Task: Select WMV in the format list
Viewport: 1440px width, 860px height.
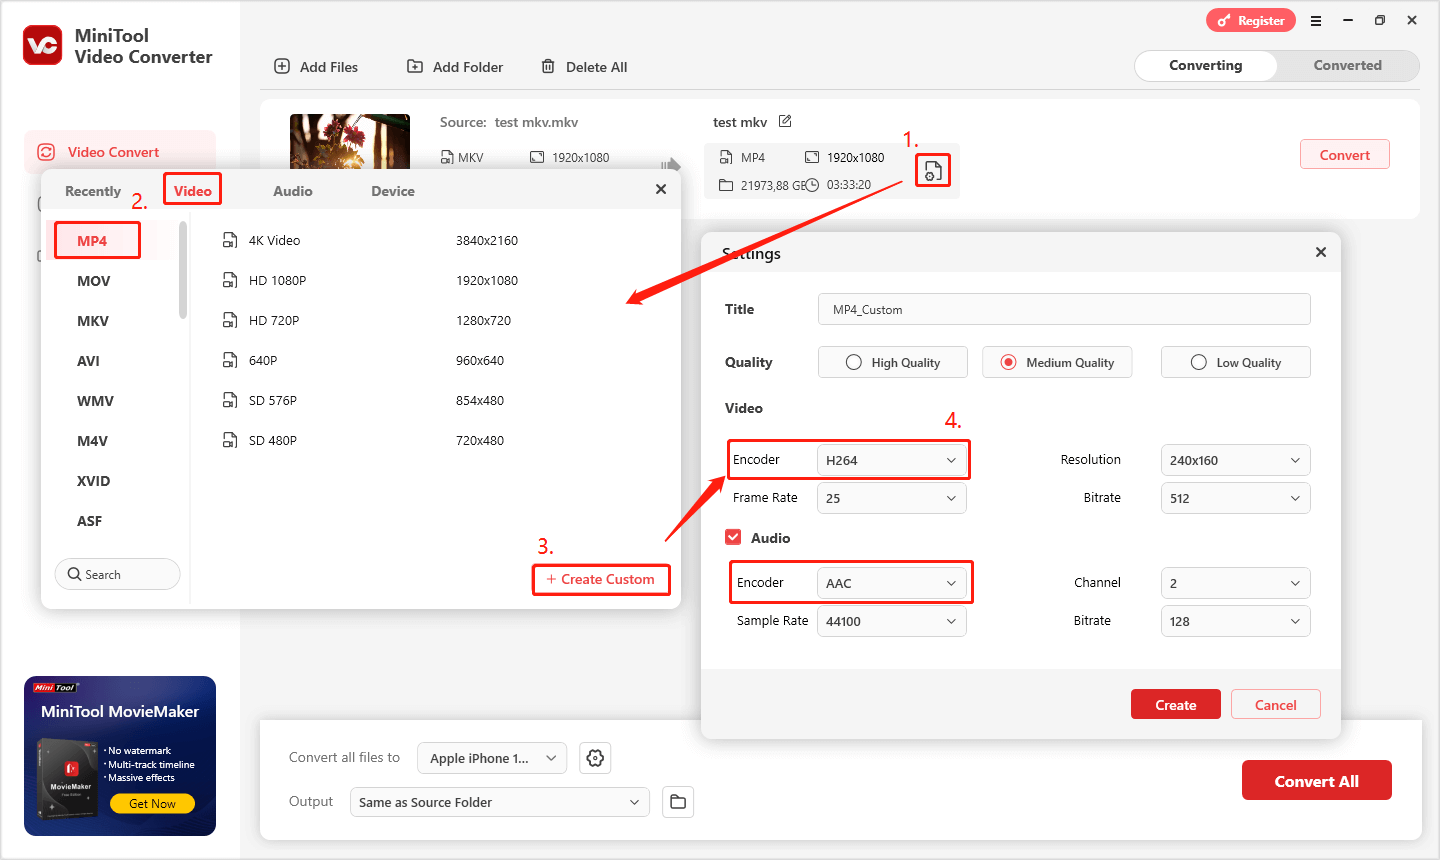Action: coord(95,401)
